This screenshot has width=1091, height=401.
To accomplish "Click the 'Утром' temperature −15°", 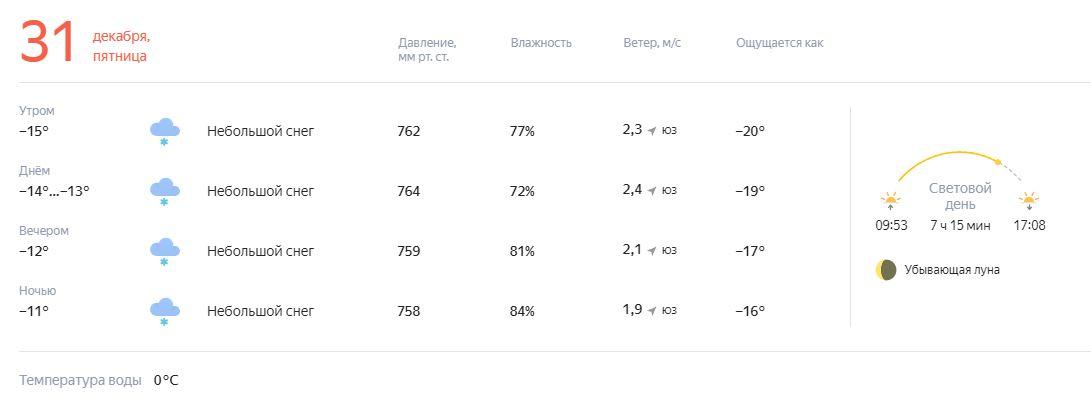I will (34, 131).
